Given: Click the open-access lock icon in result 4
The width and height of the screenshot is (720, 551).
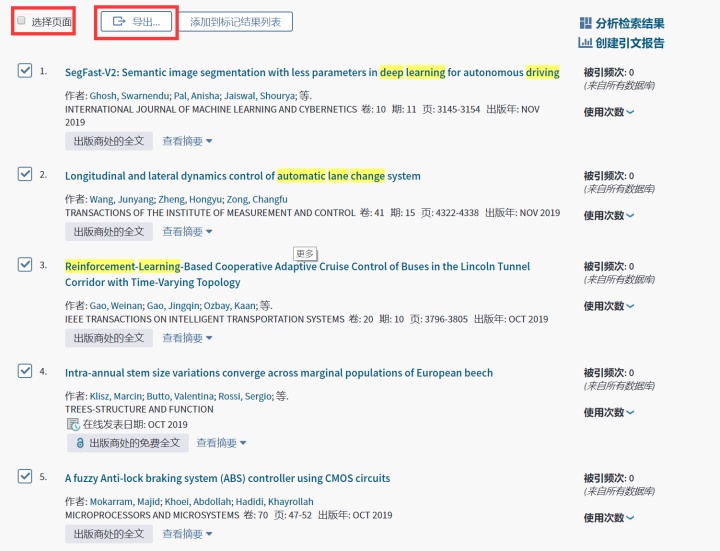Looking at the screenshot, I should [80, 443].
